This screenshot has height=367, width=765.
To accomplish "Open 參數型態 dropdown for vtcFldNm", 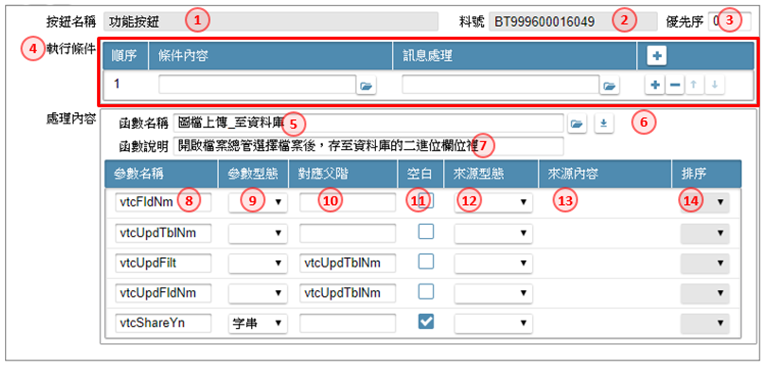I will pos(257,202).
